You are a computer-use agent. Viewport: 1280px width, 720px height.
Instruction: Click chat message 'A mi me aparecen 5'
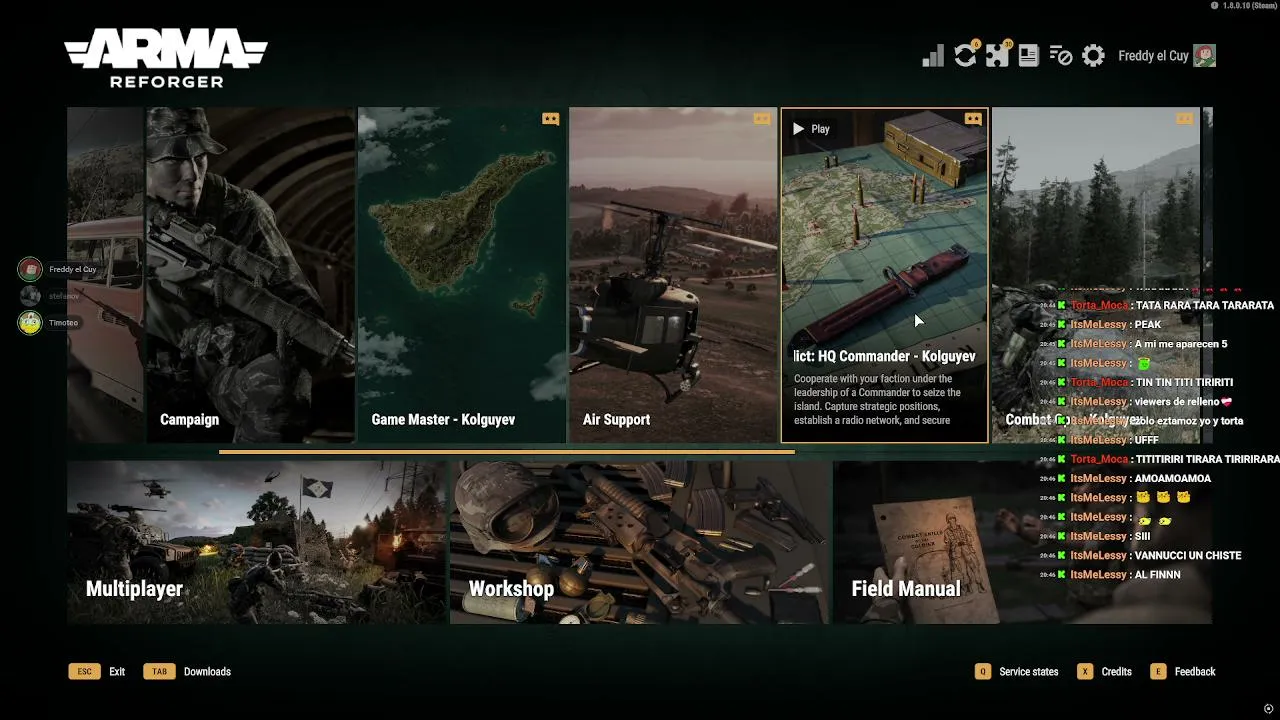pos(1181,344)
